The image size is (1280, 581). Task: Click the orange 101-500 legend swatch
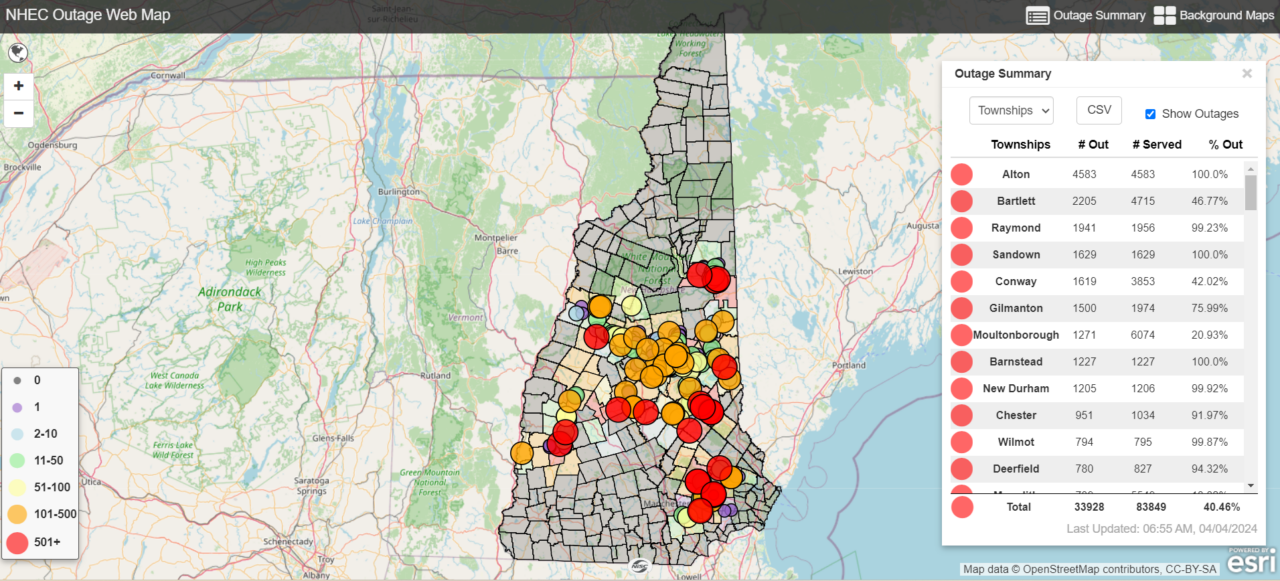pos(17,514)
